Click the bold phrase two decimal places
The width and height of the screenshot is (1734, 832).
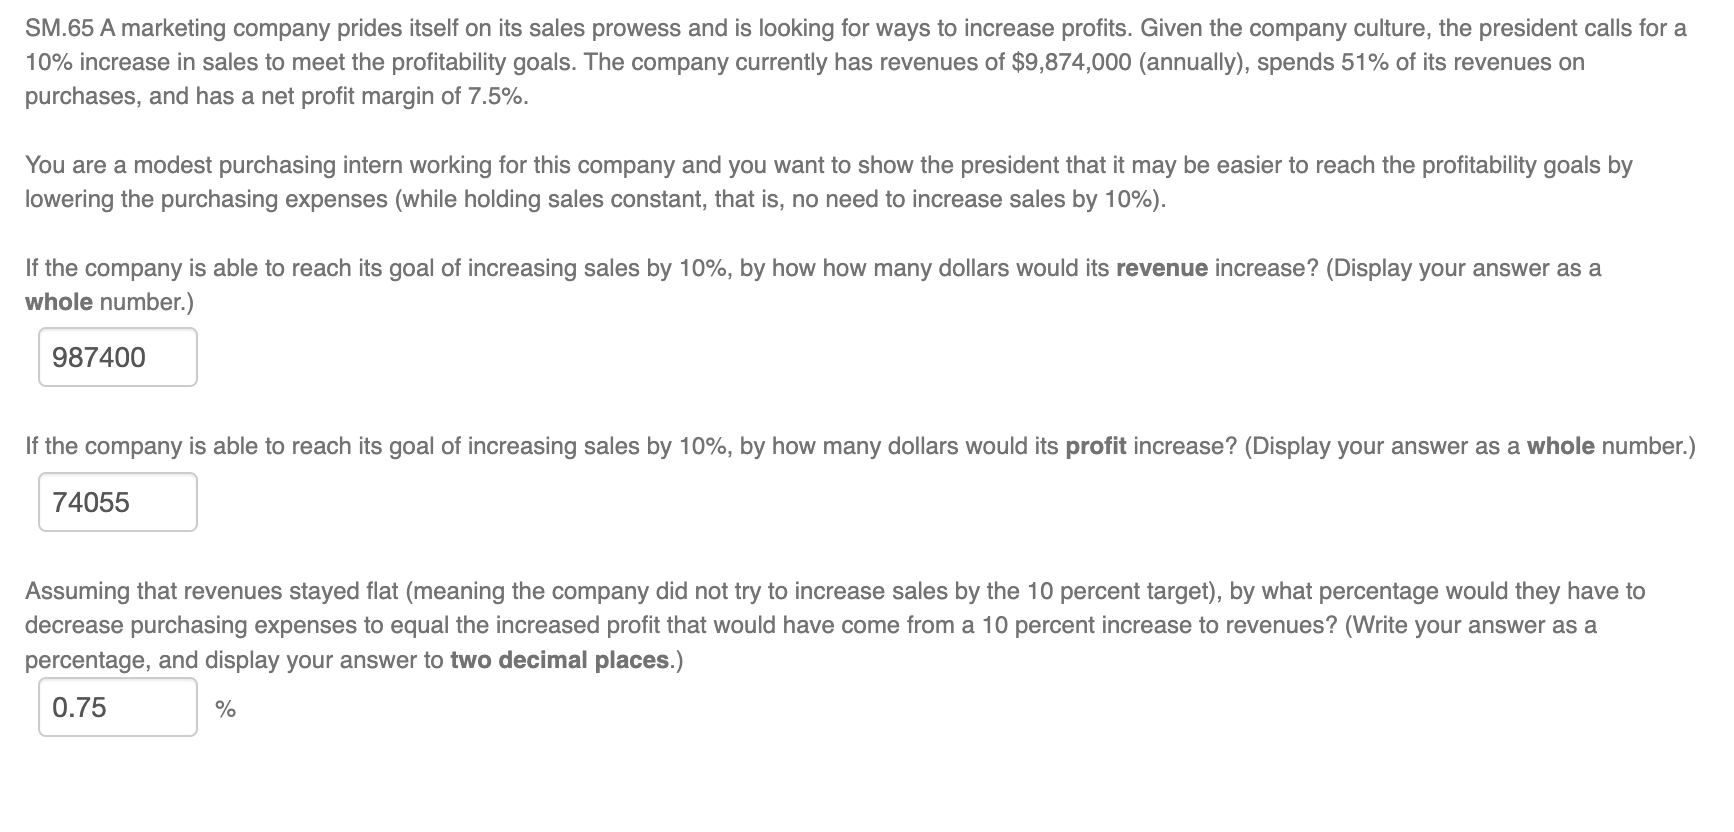(x=560, y=659)
